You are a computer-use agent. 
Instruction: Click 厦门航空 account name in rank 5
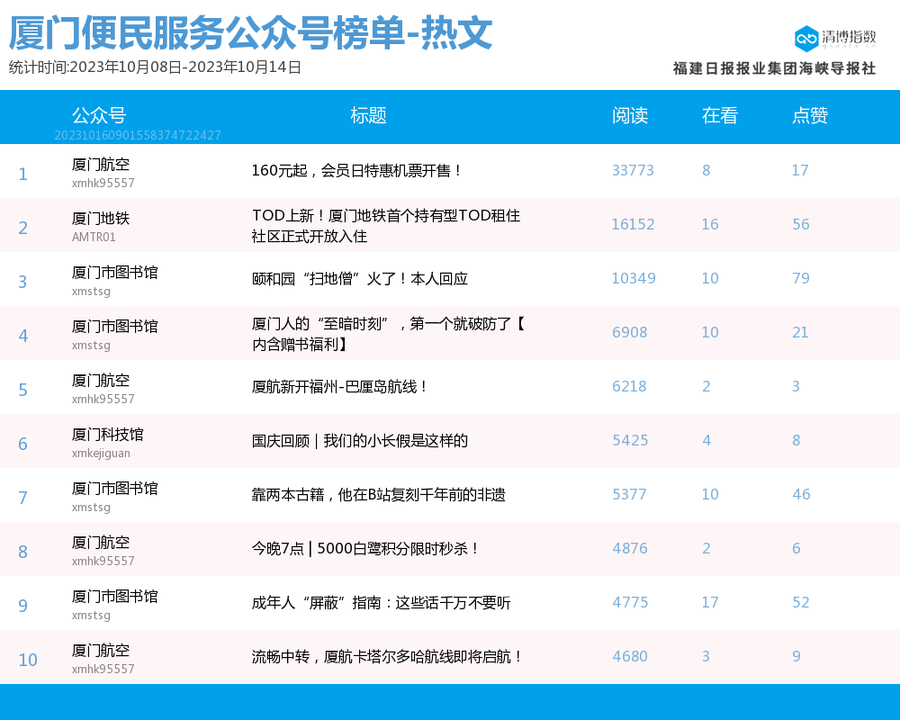point(100,380)
